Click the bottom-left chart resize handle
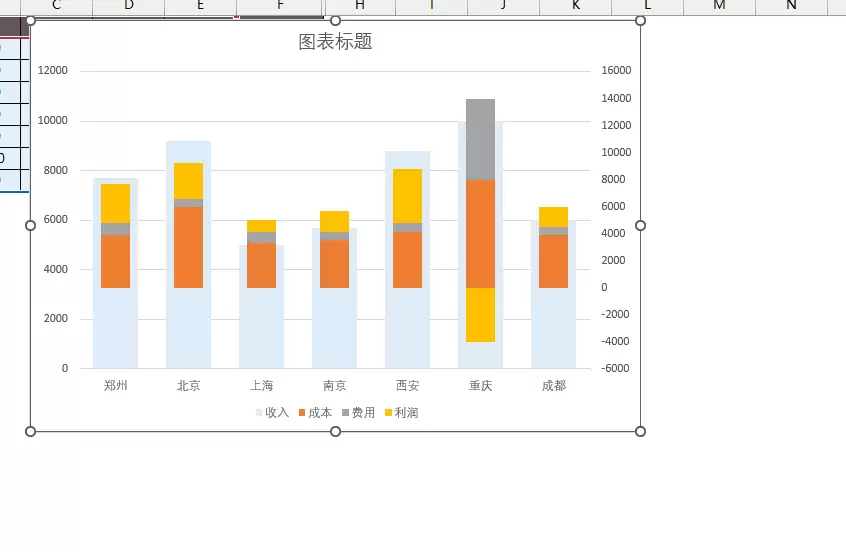 click(x=30, y=431)
